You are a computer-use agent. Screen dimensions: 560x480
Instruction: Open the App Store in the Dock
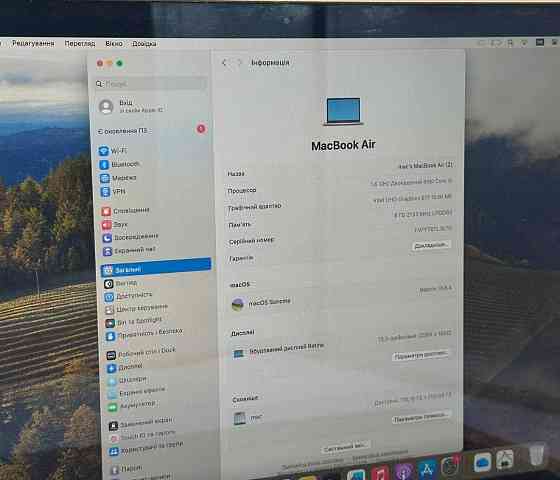click(427, 469)
